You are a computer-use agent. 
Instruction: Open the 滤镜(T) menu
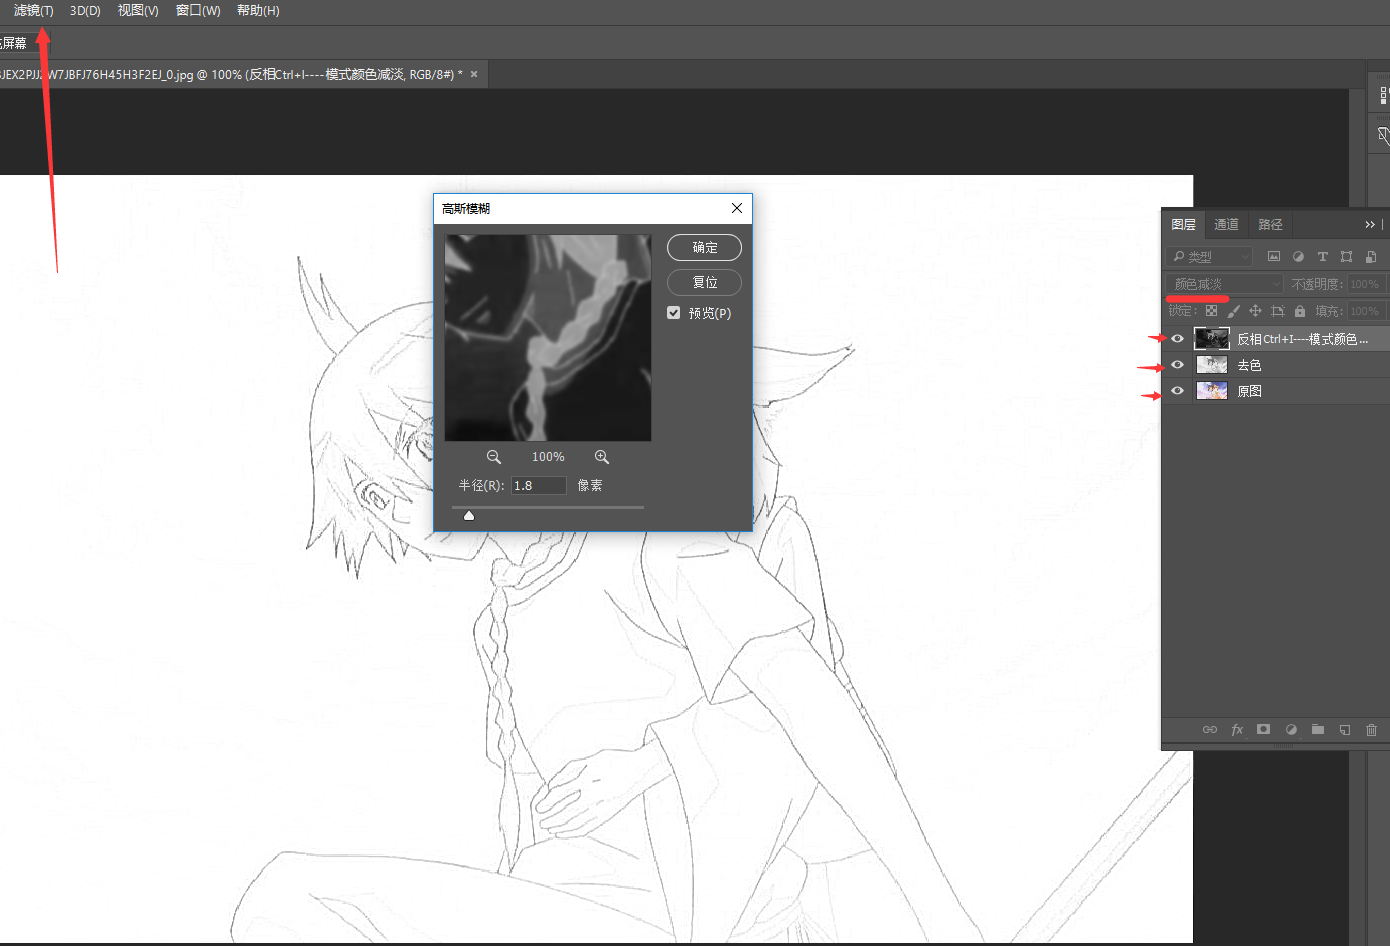[x=33, y=10]
